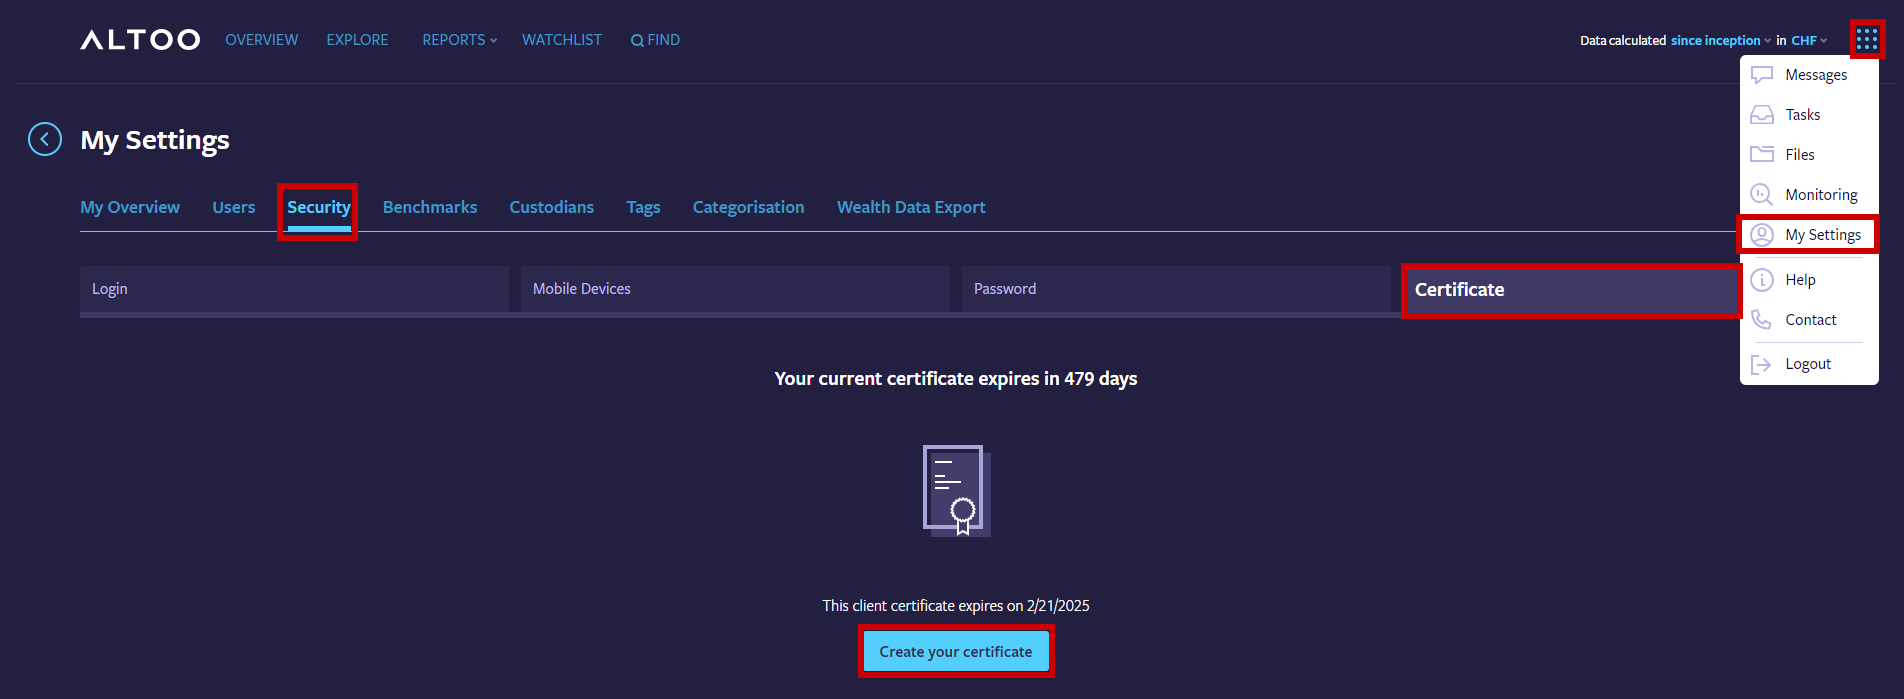
Task: Switch to Users tab
Action: click(x=234, y=207)
